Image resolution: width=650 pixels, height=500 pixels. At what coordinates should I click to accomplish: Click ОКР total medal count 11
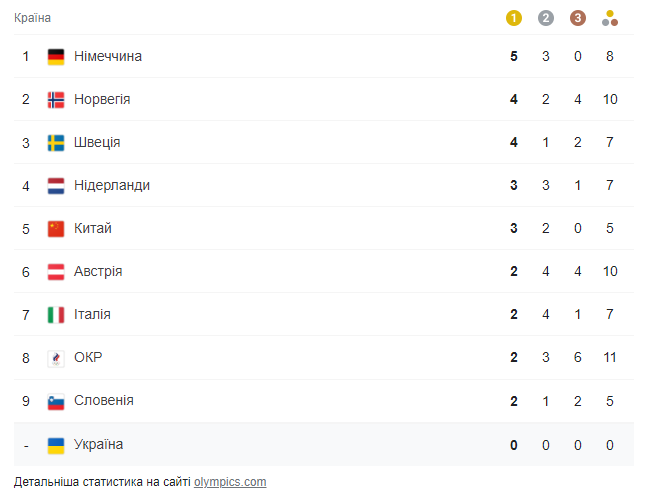pyautogui.click(x=610, y=358)
